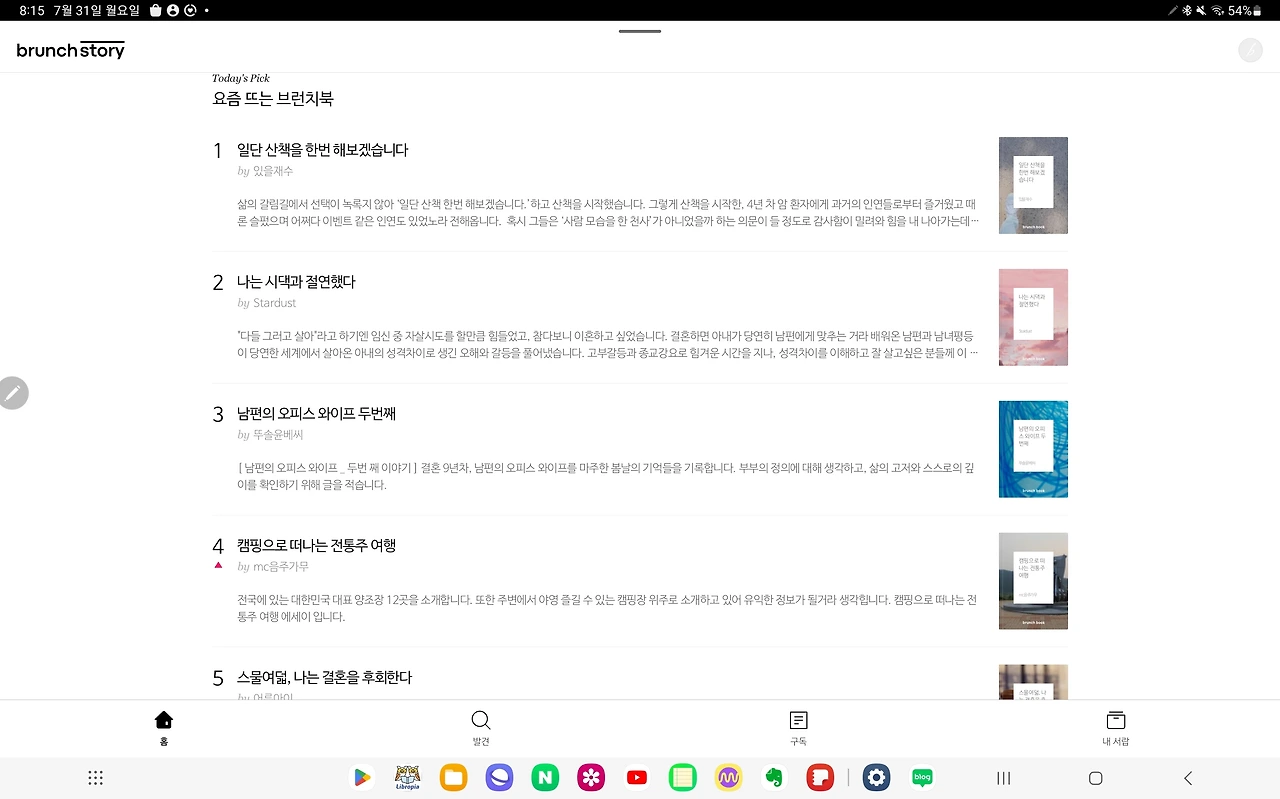This screenshot has height=799, width=1280.
Task: Tap the brunchstory logo
Action: 71,50
